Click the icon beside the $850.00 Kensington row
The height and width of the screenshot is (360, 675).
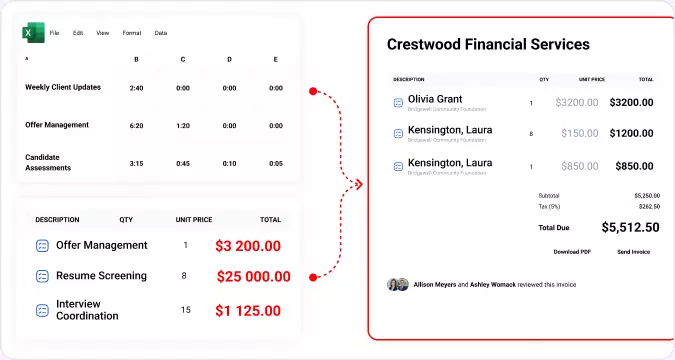pyautogui.click(x=398, y=166)
